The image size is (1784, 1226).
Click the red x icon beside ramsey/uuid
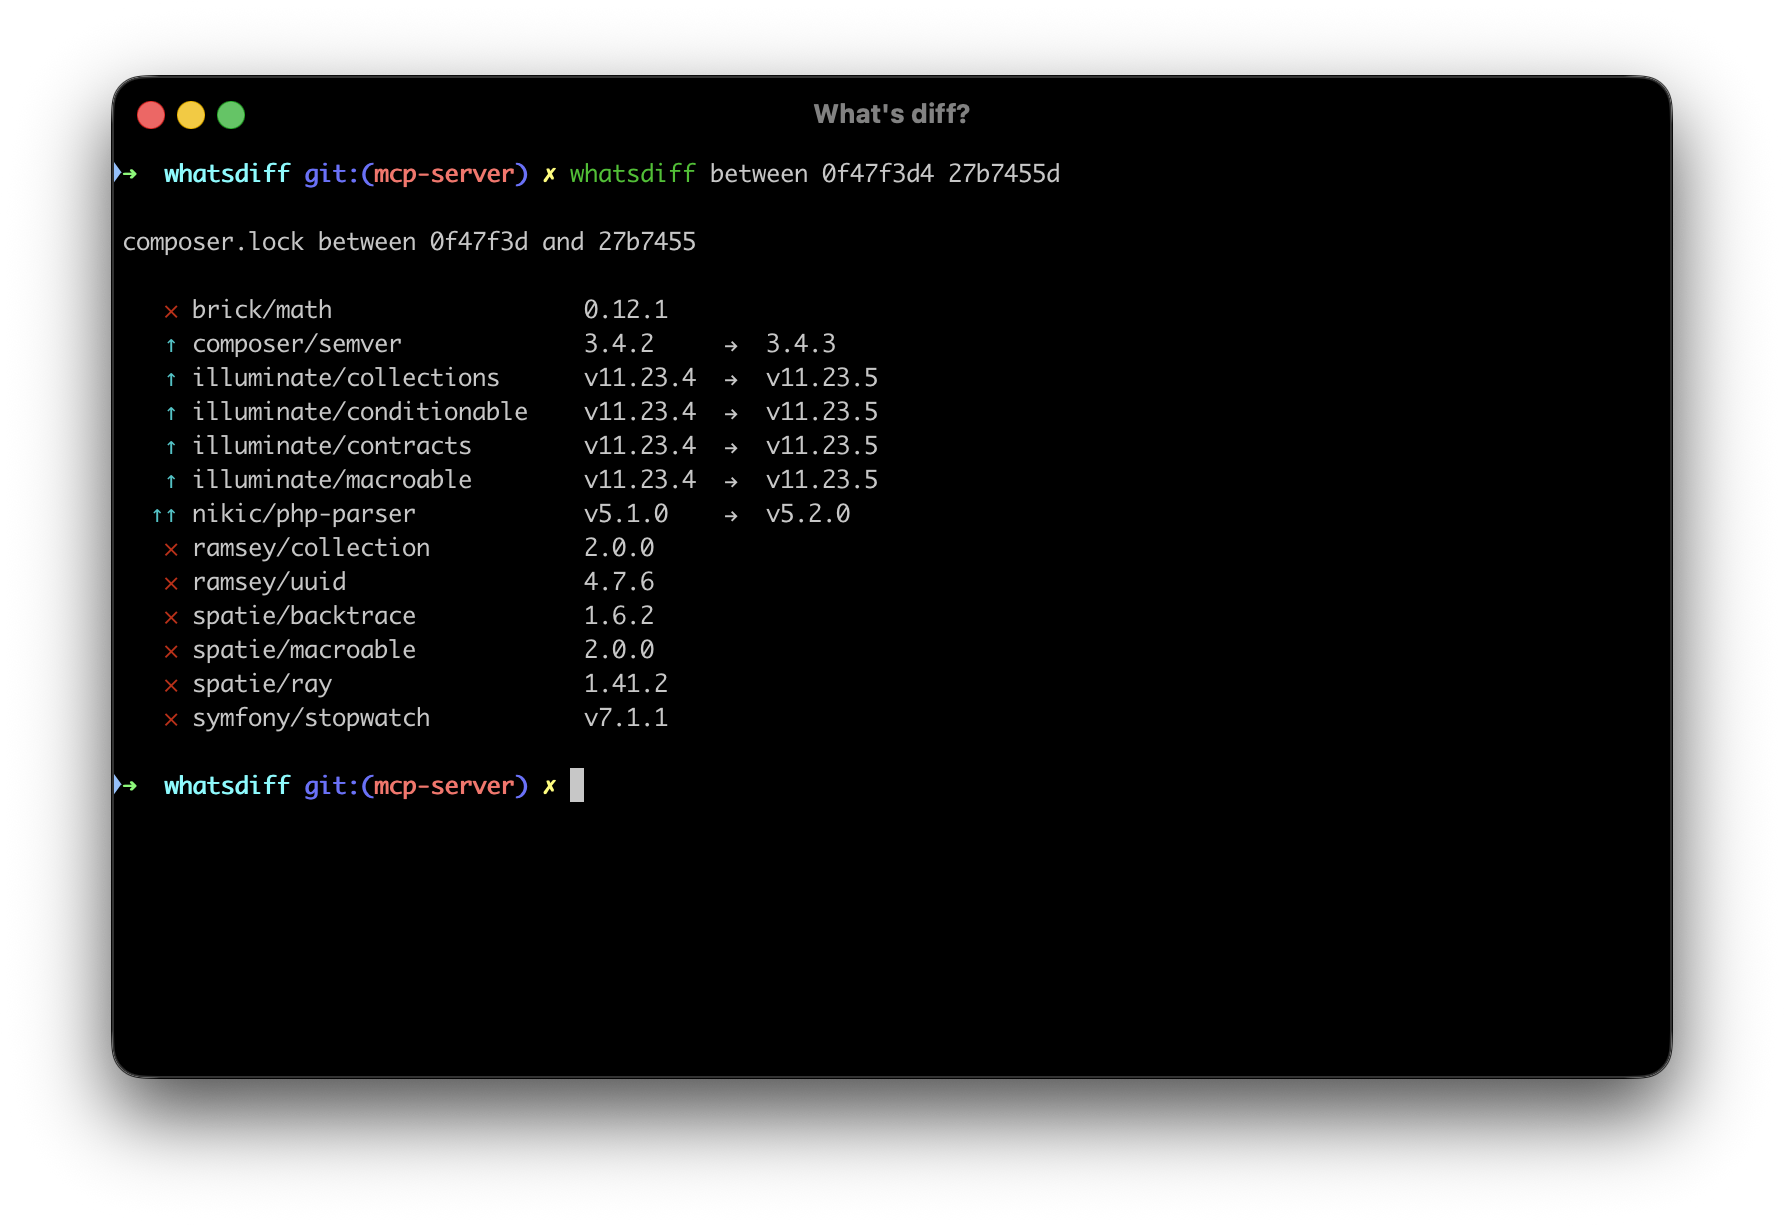[171, 583]
